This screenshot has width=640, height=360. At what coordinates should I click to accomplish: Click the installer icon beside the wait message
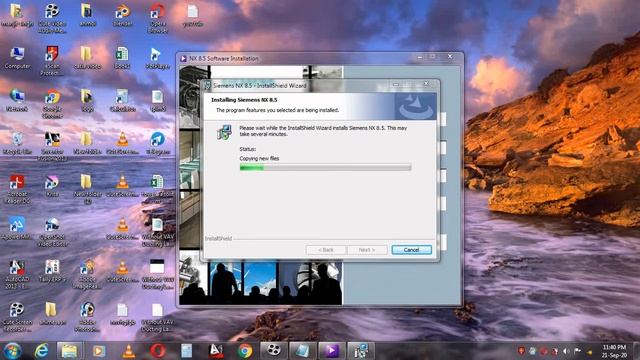point(224,132)
